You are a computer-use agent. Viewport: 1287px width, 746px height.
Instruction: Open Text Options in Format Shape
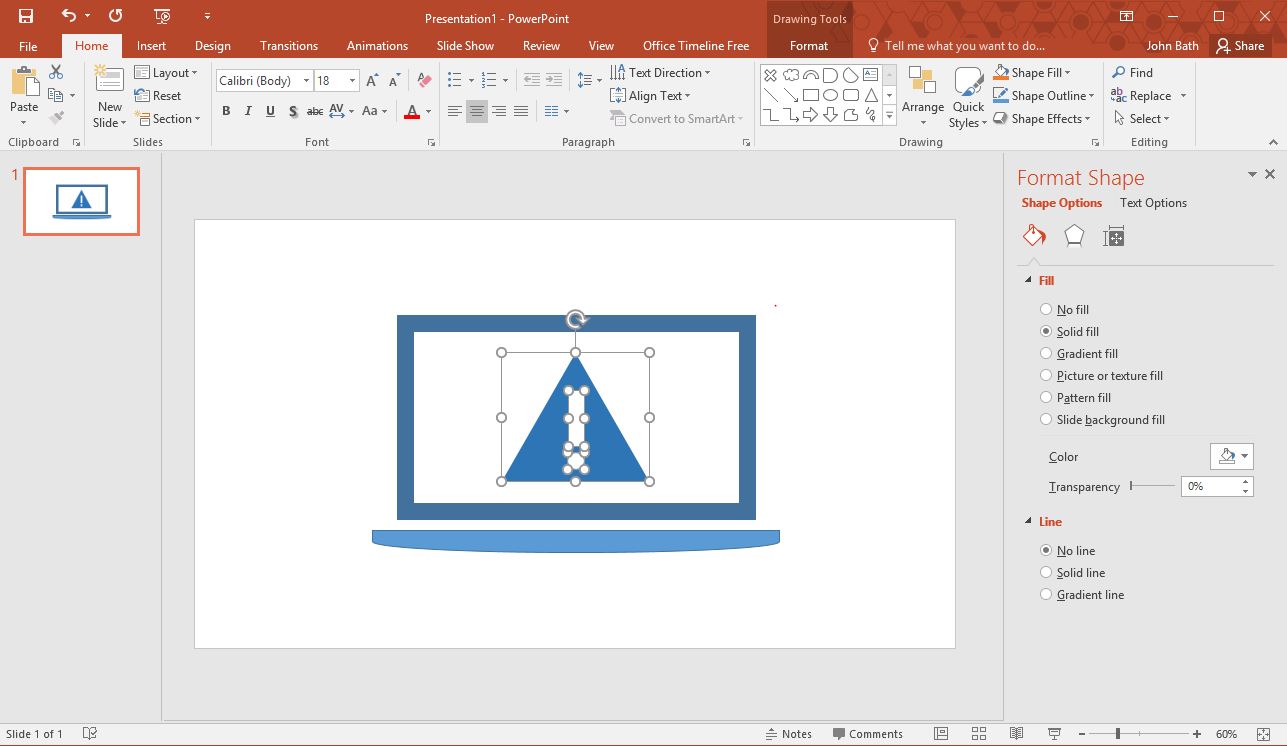(x=1152, y=203)
